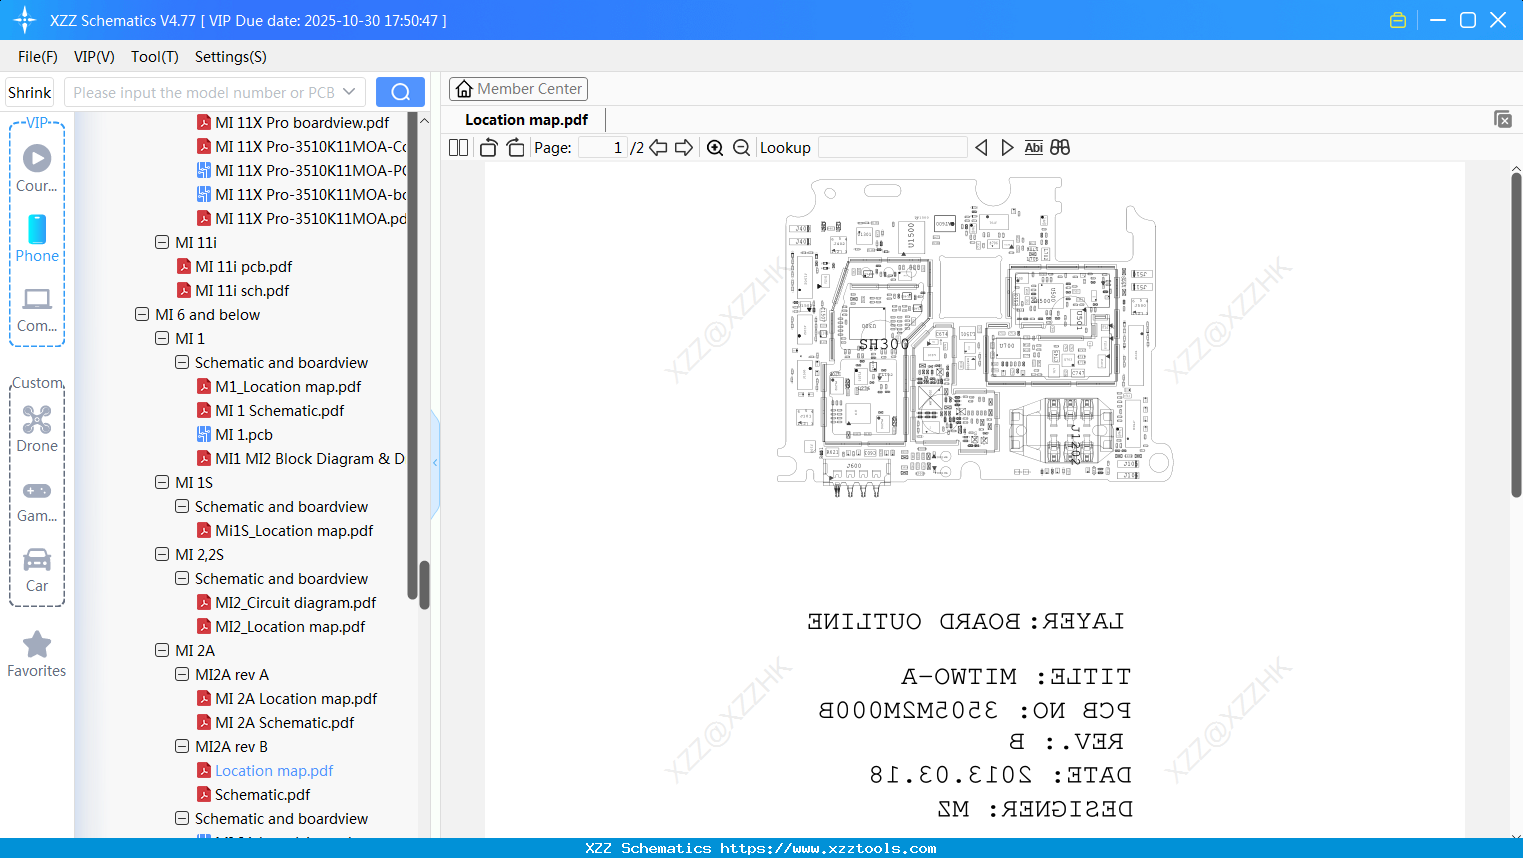Switch to the Location map.pdf tab
Screen dimensions: 1523x858
pyautogui.click(x=525, y=119)
